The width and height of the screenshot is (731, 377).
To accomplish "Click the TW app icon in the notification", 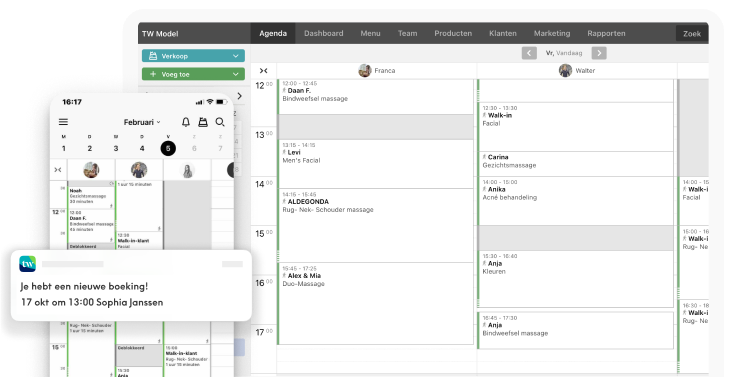I will click(28, 264).
